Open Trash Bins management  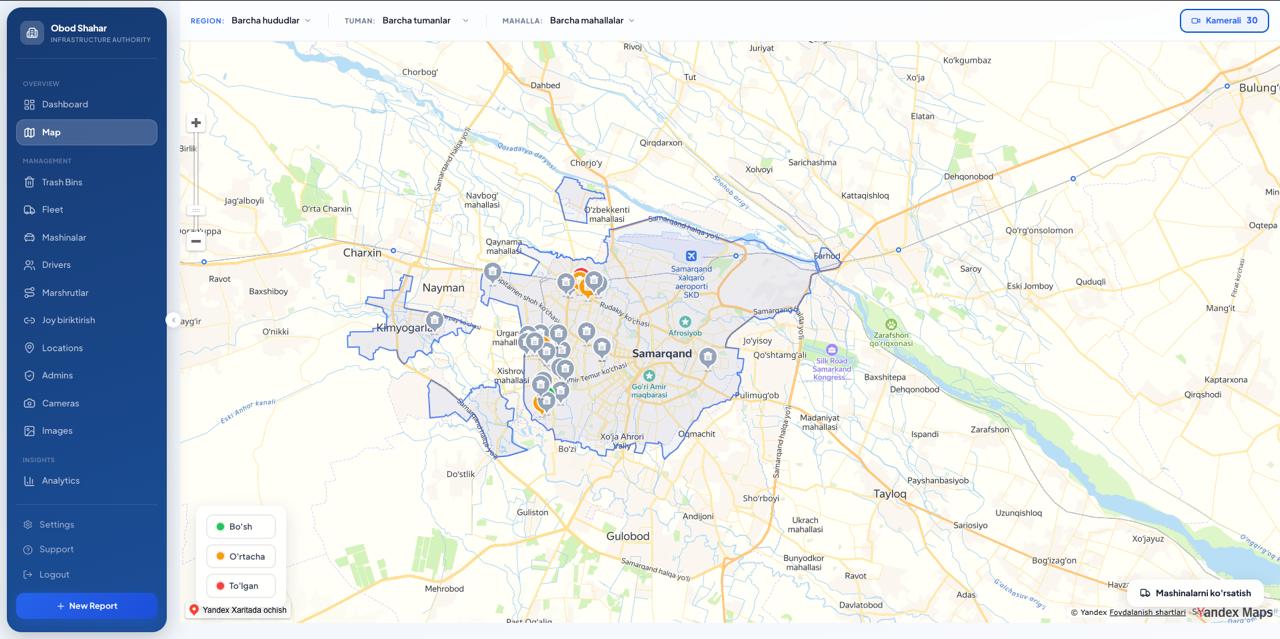[86, 182]
